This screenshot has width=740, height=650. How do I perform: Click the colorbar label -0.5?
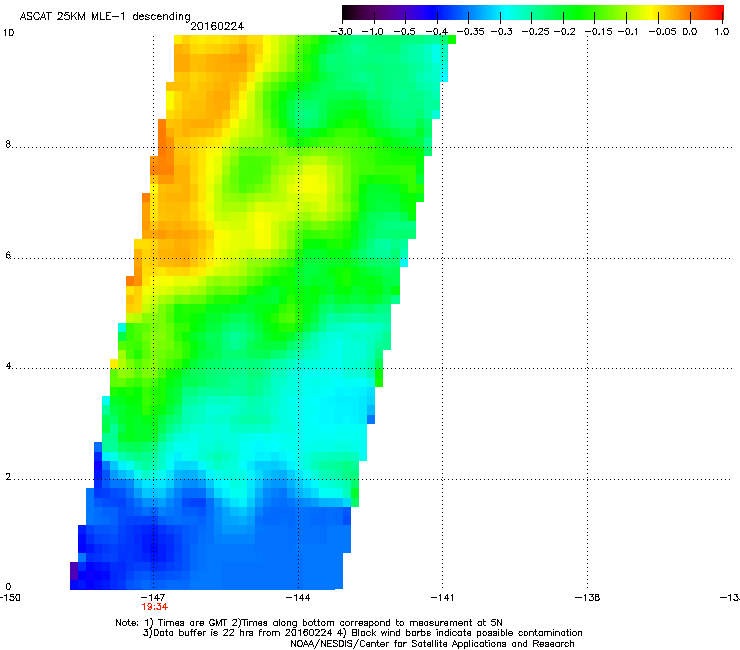[404, 32]
